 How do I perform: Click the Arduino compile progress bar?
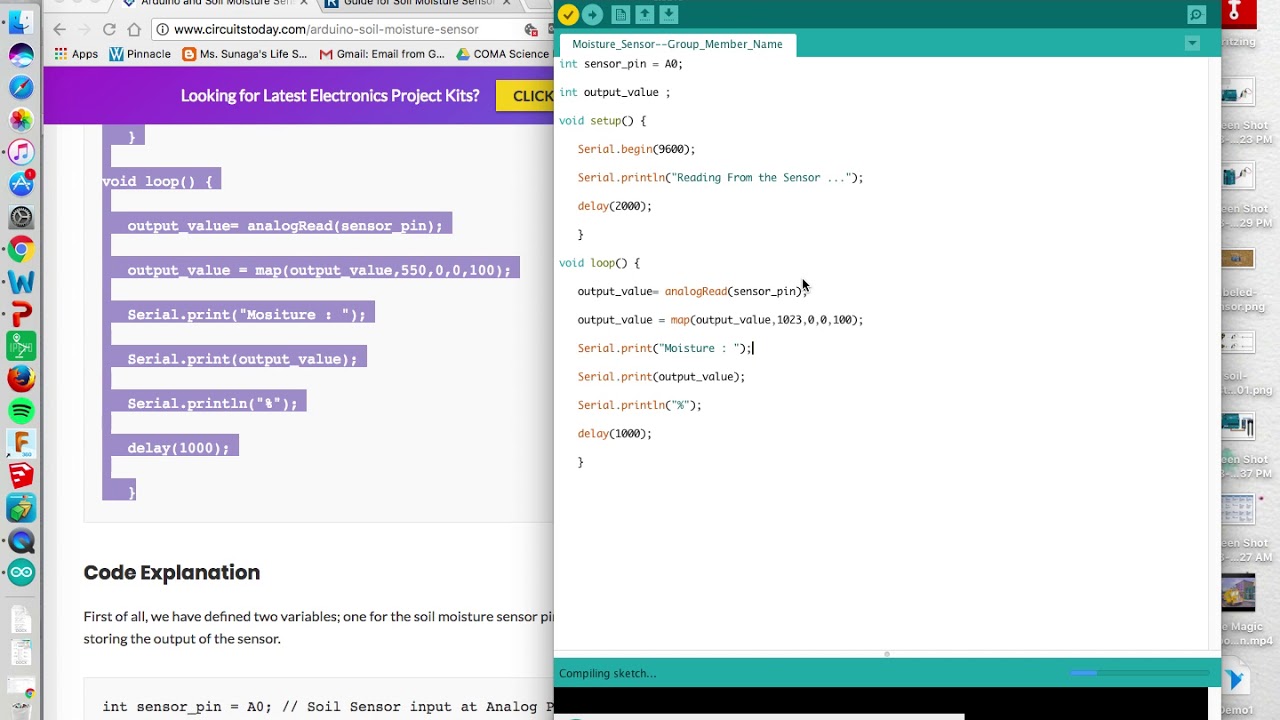tap(1138, 673)
